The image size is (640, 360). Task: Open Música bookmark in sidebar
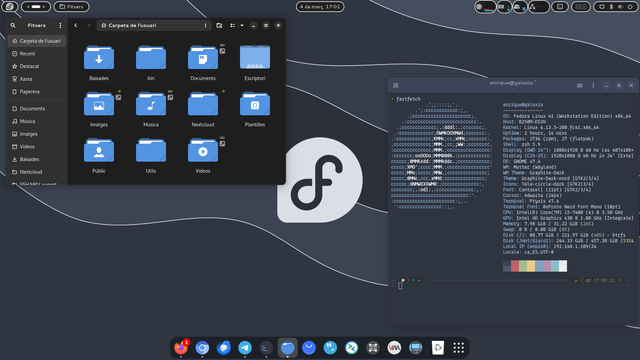click(37, 121)
